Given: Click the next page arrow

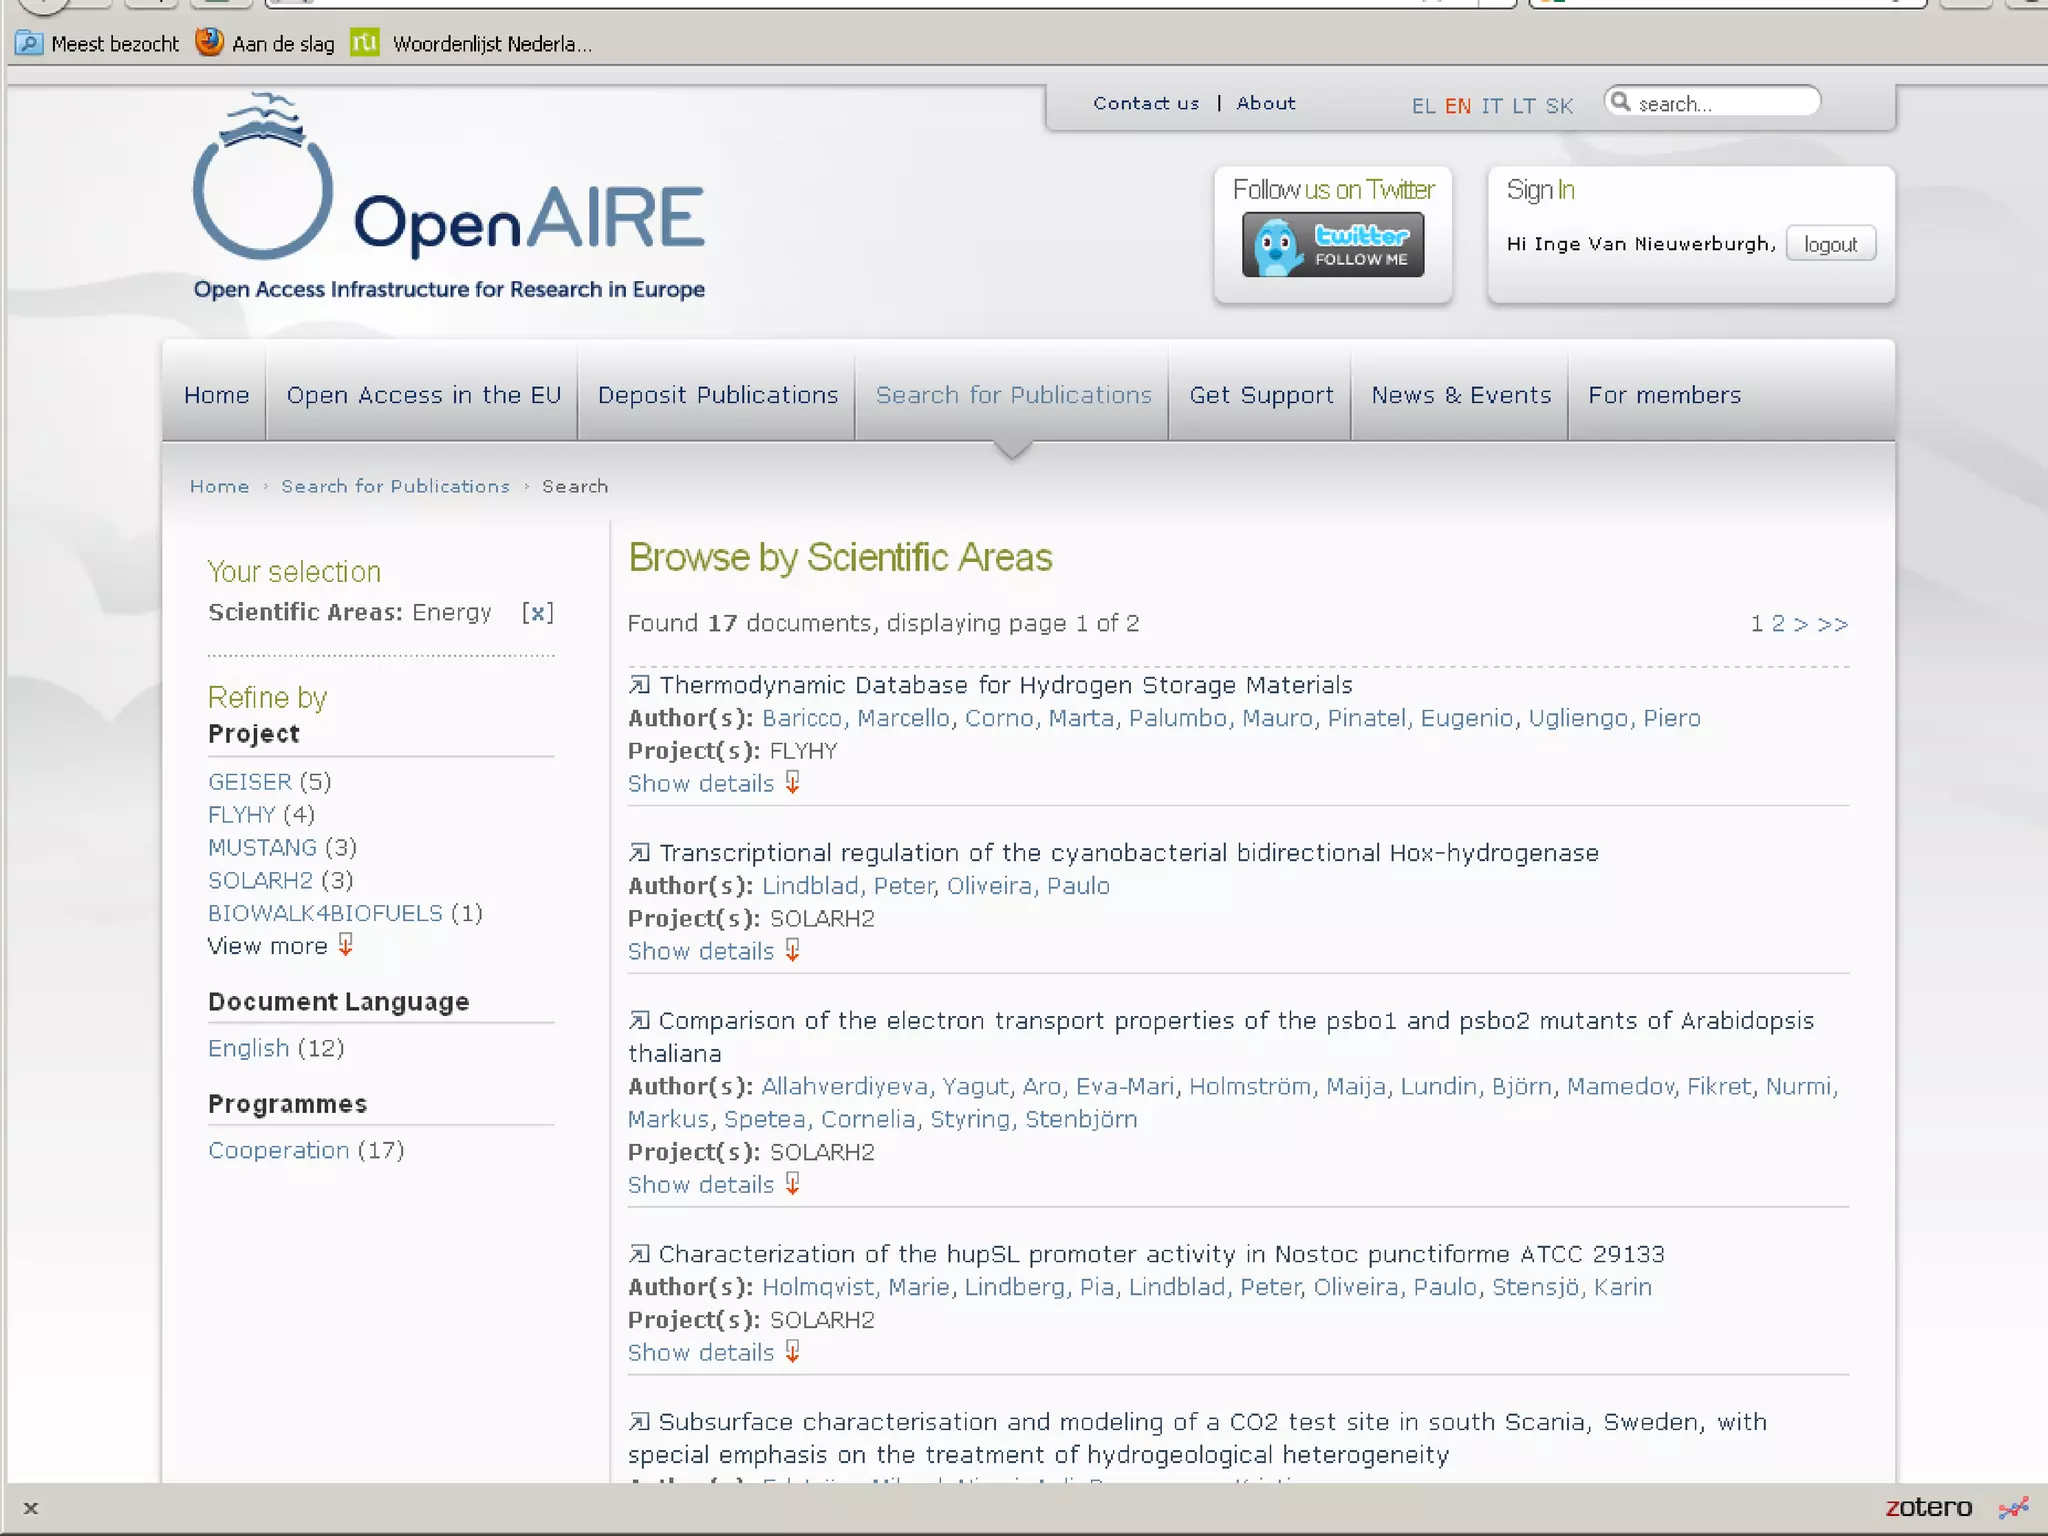Looking at the screenshot, I should click(1801, 624).
